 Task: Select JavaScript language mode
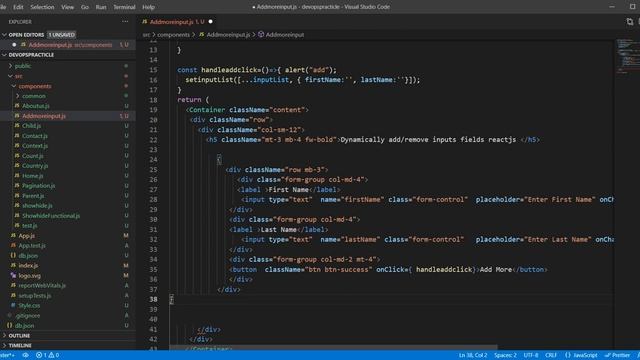click(x=581, y=355)
